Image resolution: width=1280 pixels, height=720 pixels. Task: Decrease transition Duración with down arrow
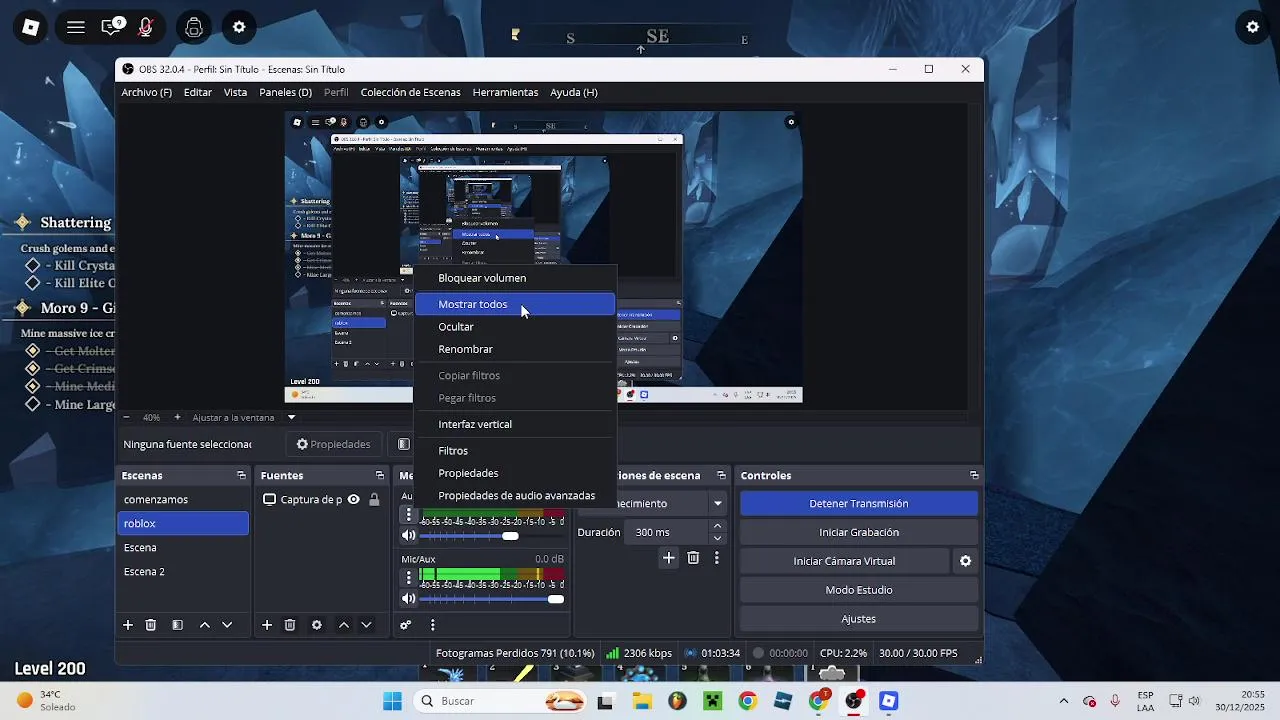[x=717, y=538]
